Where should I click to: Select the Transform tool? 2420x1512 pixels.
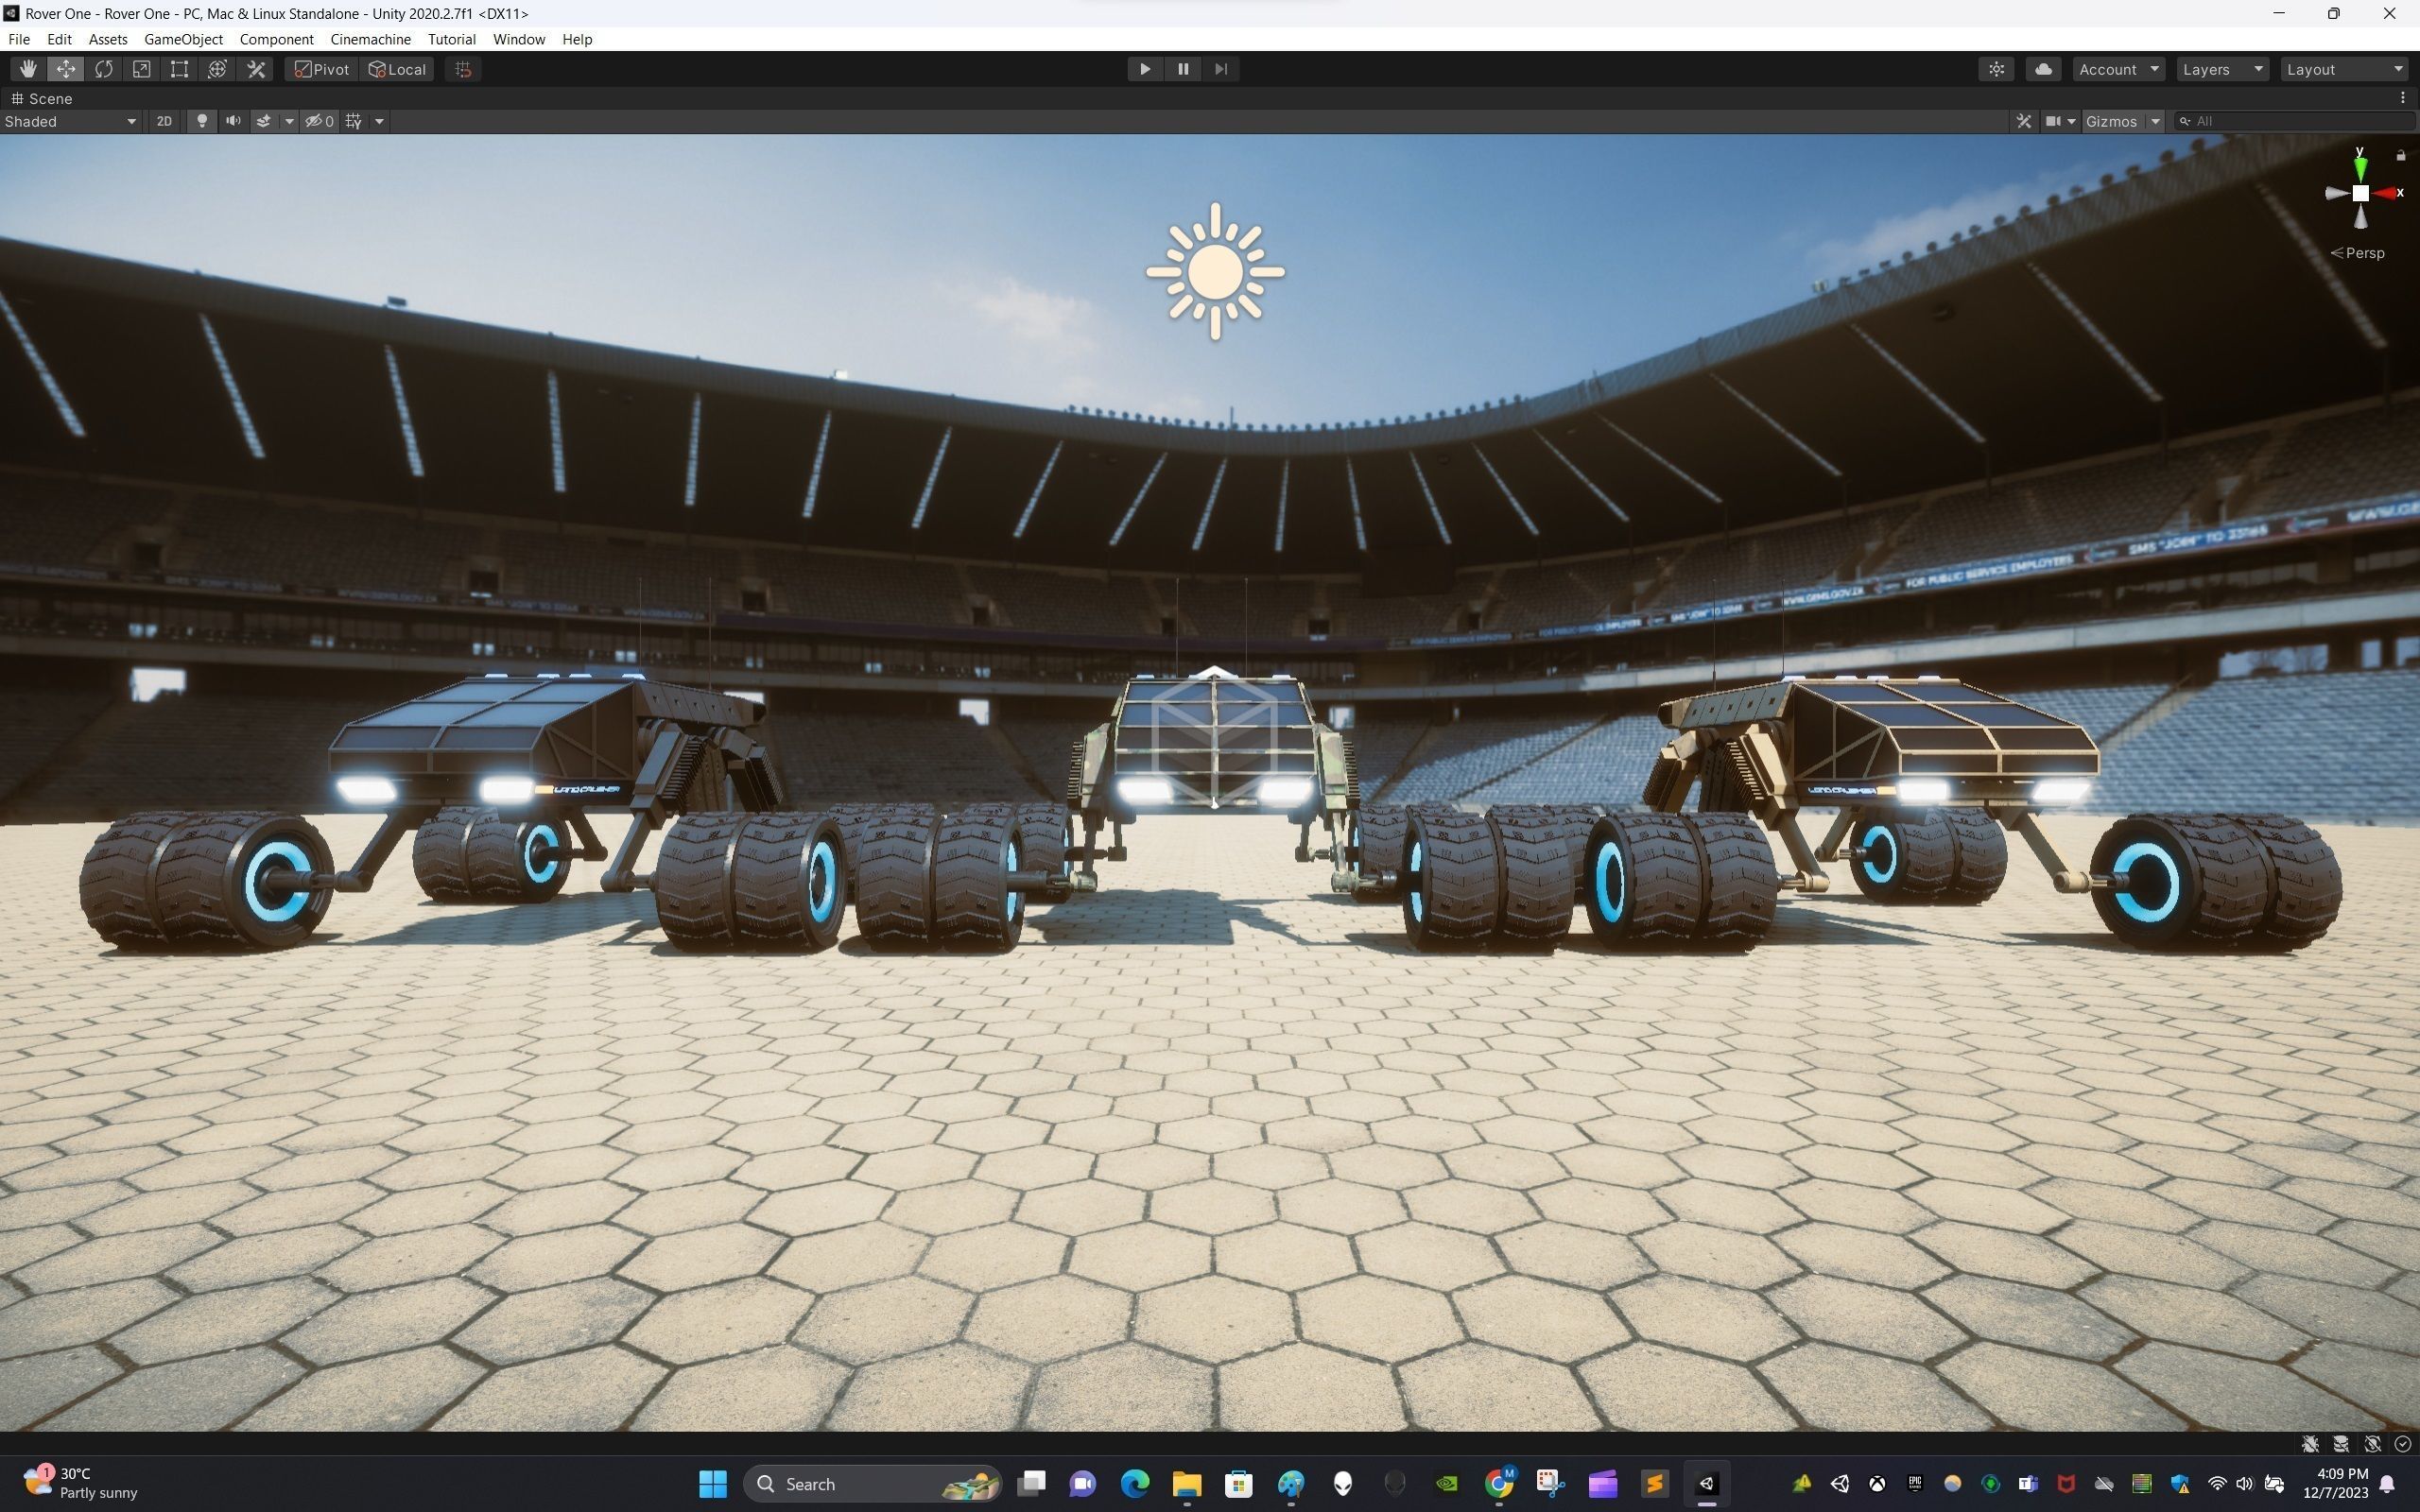pyautogui.click(x=217, y=69)
